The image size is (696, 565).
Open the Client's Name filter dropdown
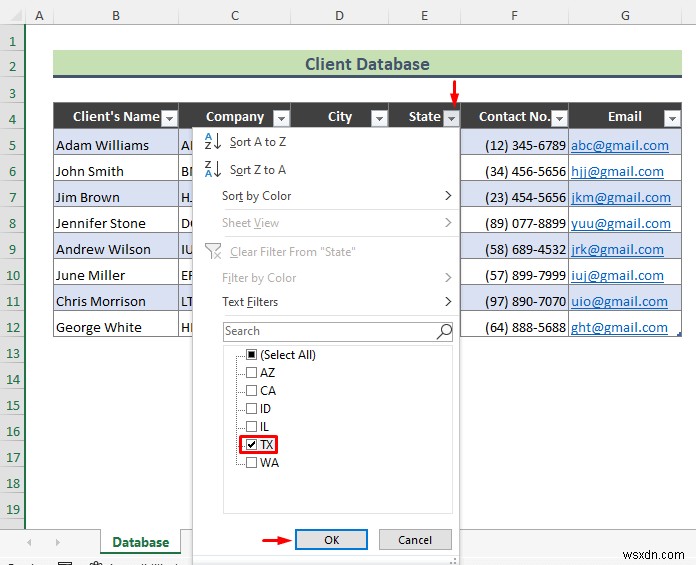169,119
